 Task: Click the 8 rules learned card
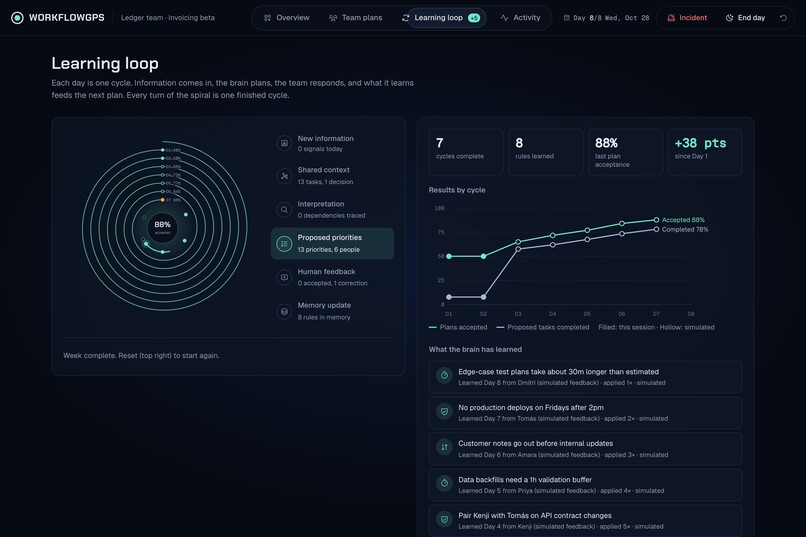click(x=545, y=152)
